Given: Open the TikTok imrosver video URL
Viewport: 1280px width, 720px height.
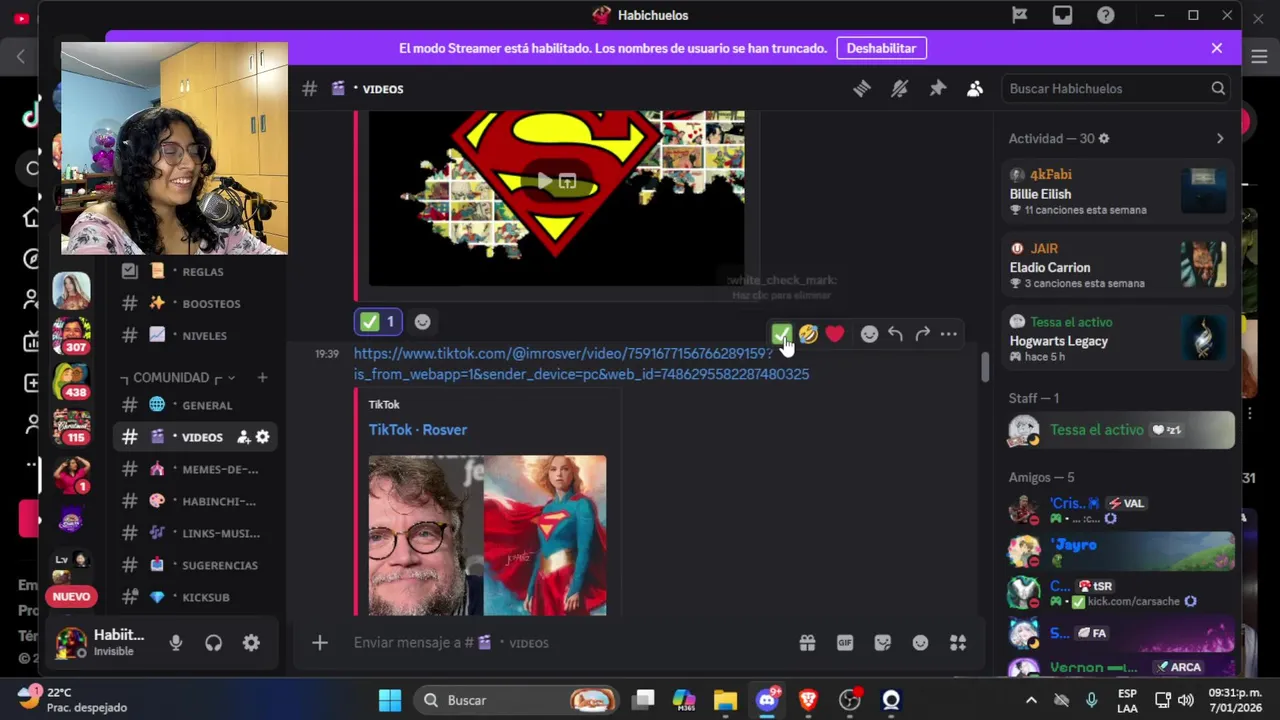Looking at the screenshot, I should click(581, 363).
